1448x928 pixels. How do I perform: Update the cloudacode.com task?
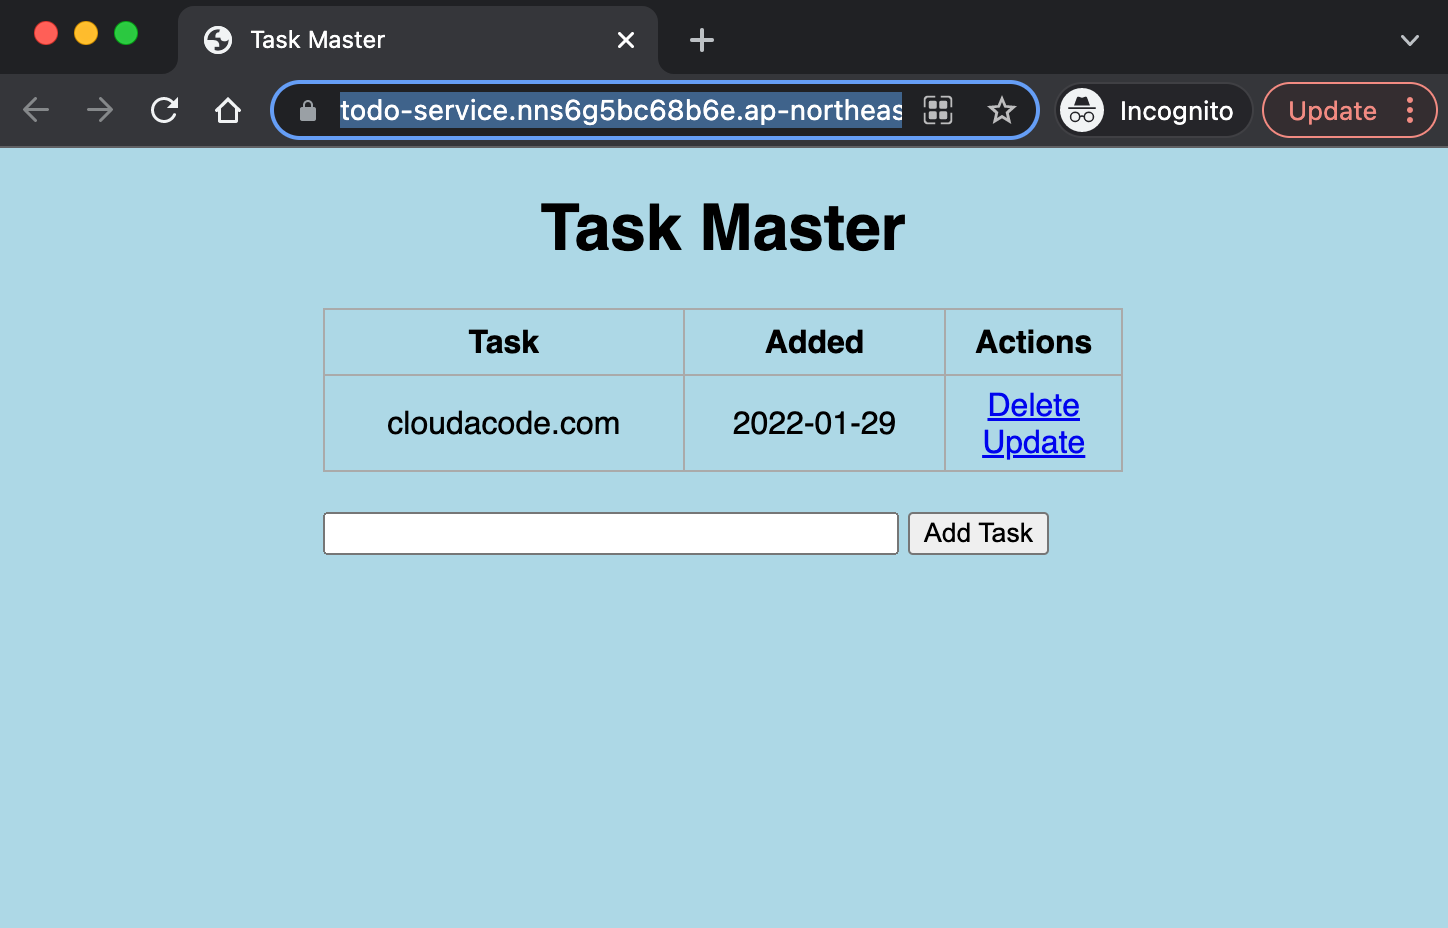click(x=1033, y=442)
